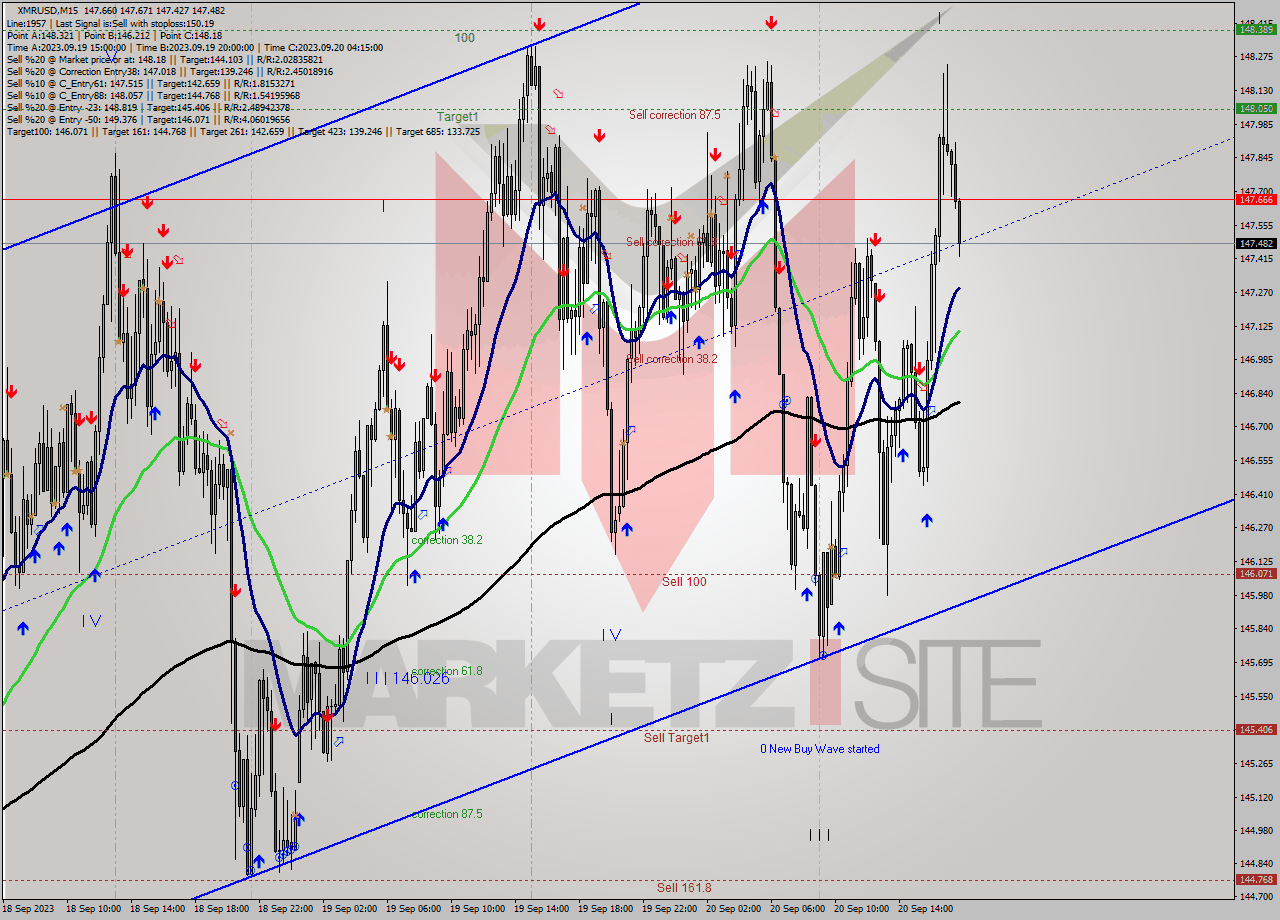The width and height of the screenshot is (1280, 920).
Task: Click the green '100' level label
Action: [x=465, y=38]
